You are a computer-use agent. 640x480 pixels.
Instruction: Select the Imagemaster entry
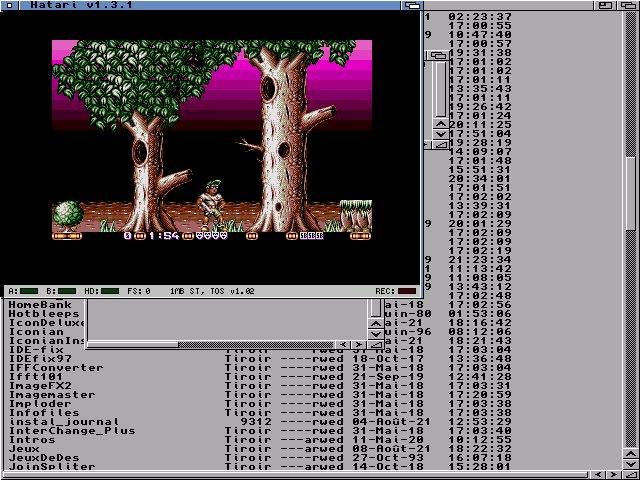52,394
